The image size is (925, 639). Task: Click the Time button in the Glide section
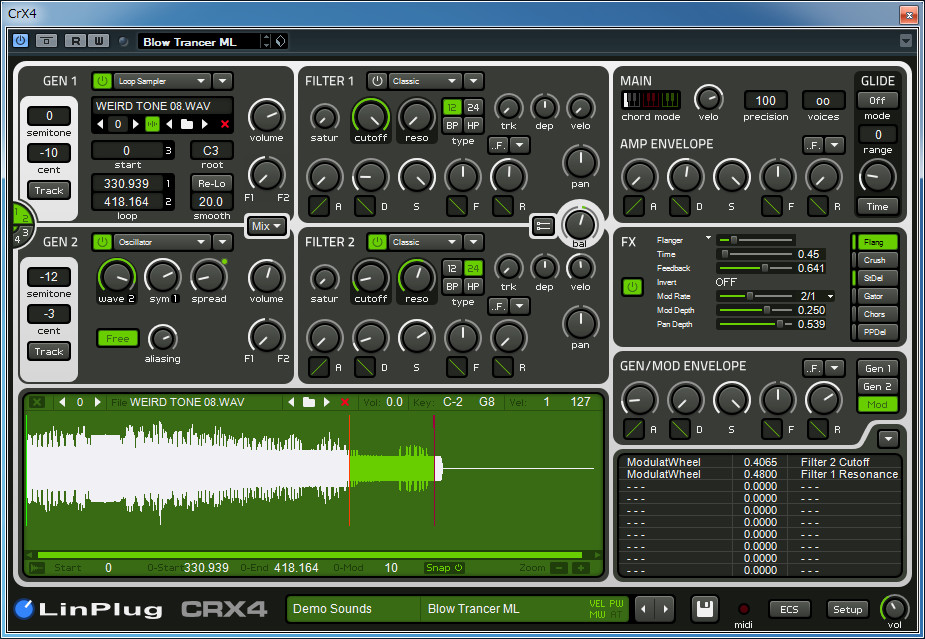[x=877, y=207]
